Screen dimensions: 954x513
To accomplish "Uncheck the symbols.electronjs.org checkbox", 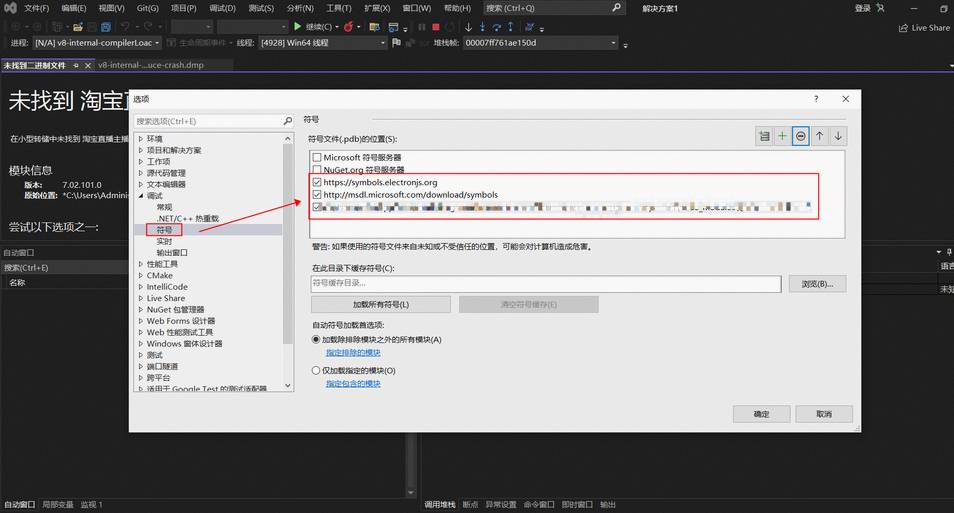I will [317, 182].
